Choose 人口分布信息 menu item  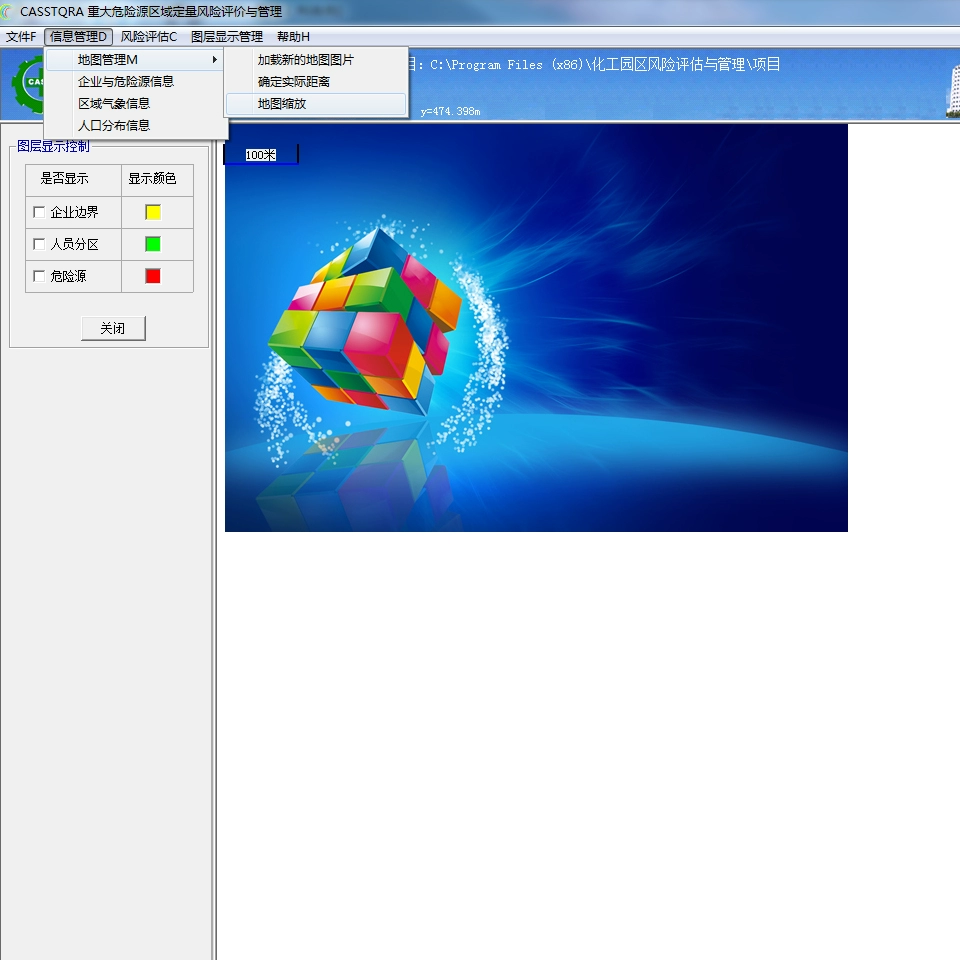click(x=114, y=126)
